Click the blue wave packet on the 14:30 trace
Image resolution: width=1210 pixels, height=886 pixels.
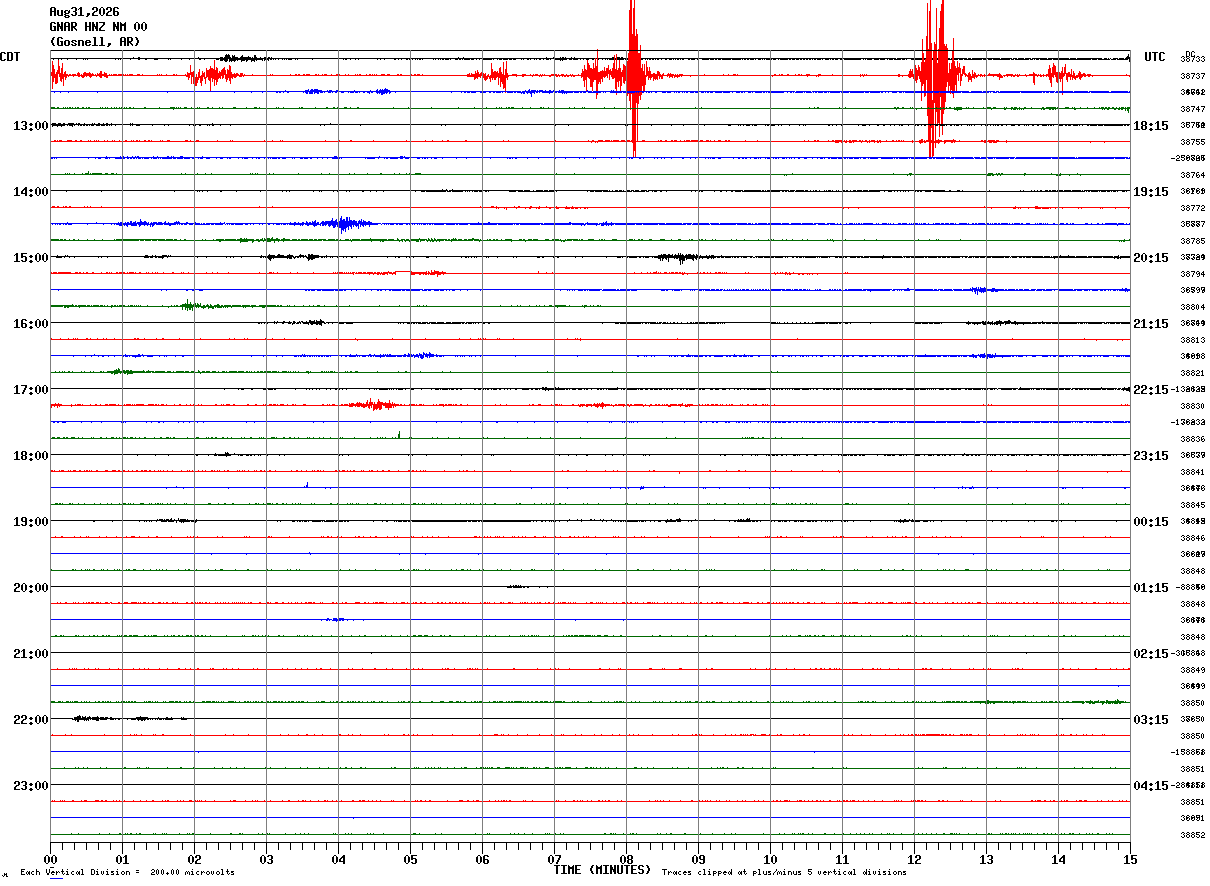(343, 224)
